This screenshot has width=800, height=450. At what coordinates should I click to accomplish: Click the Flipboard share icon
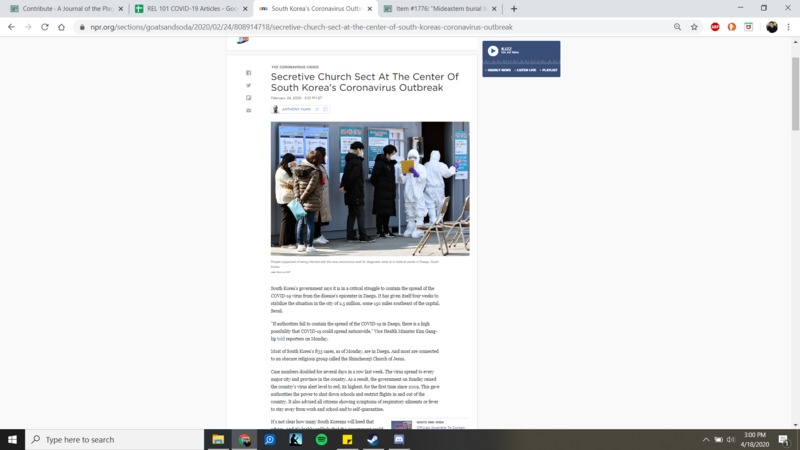pos(248,98)
